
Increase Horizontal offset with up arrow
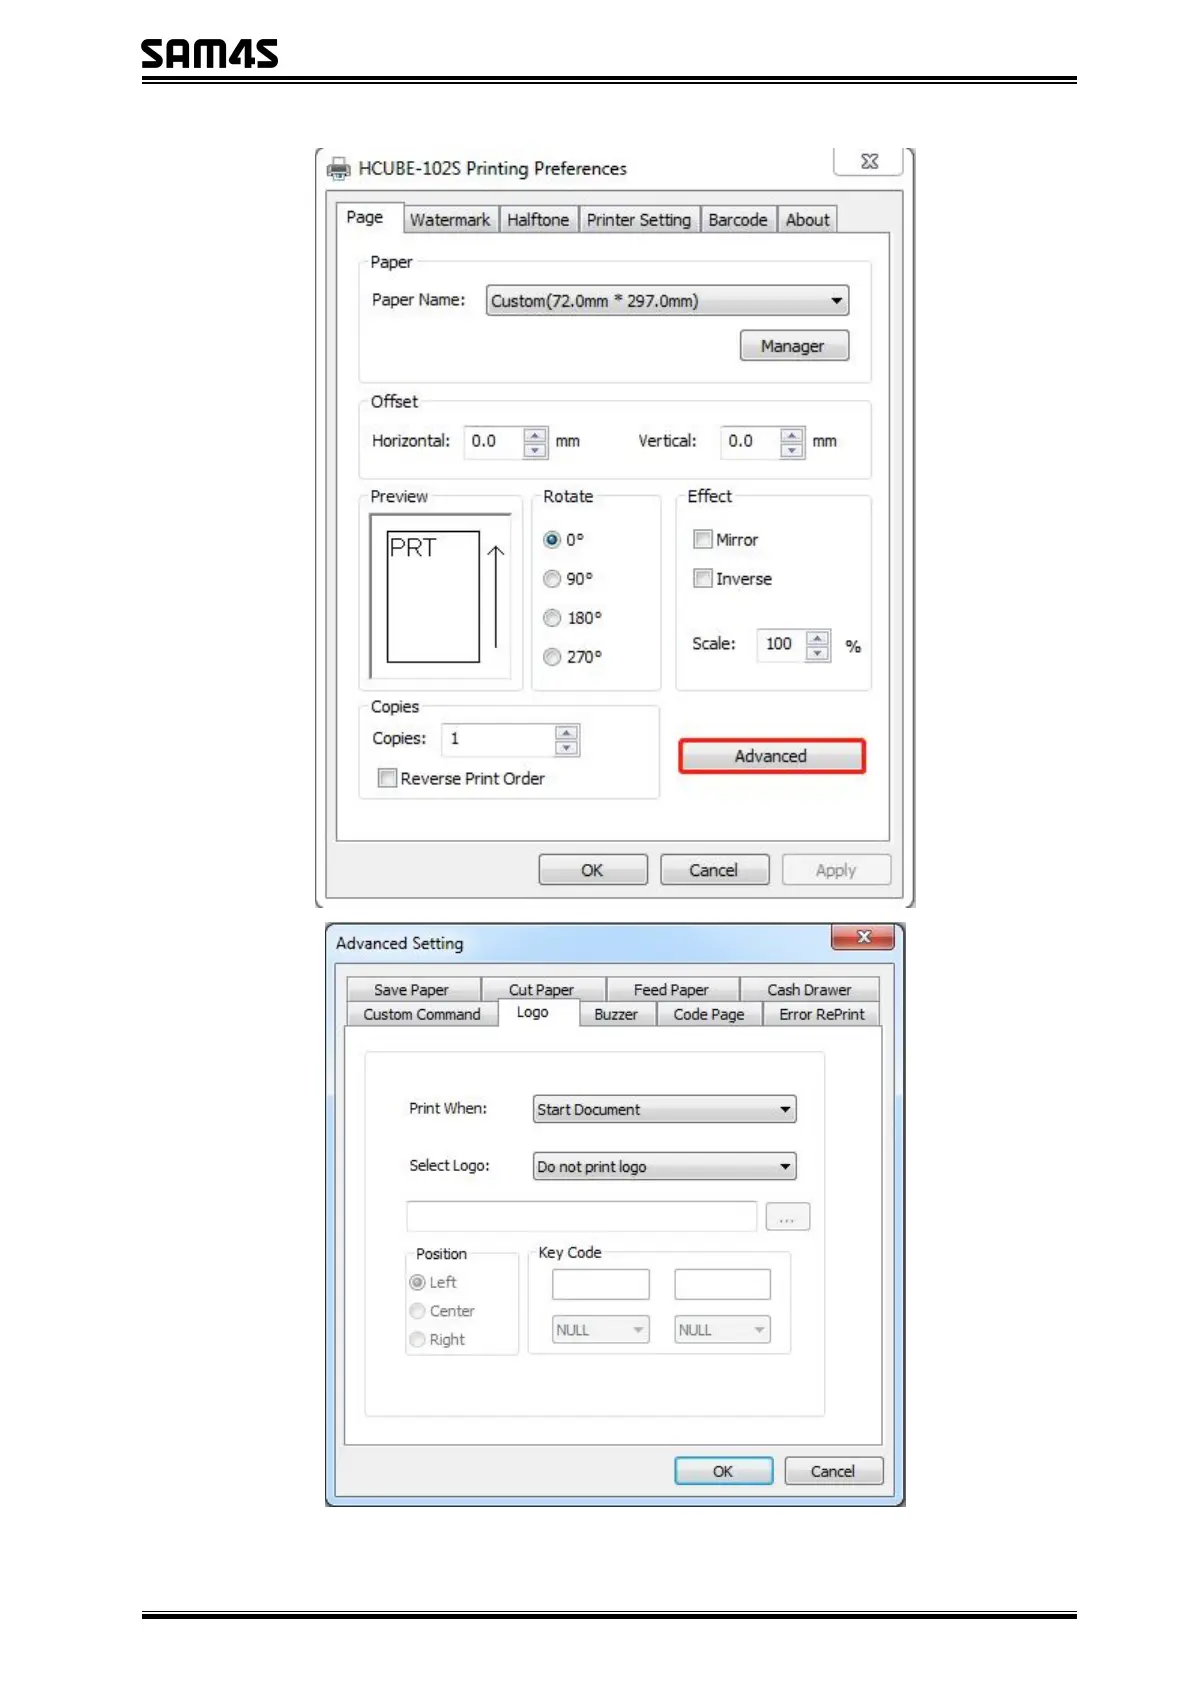535,434
